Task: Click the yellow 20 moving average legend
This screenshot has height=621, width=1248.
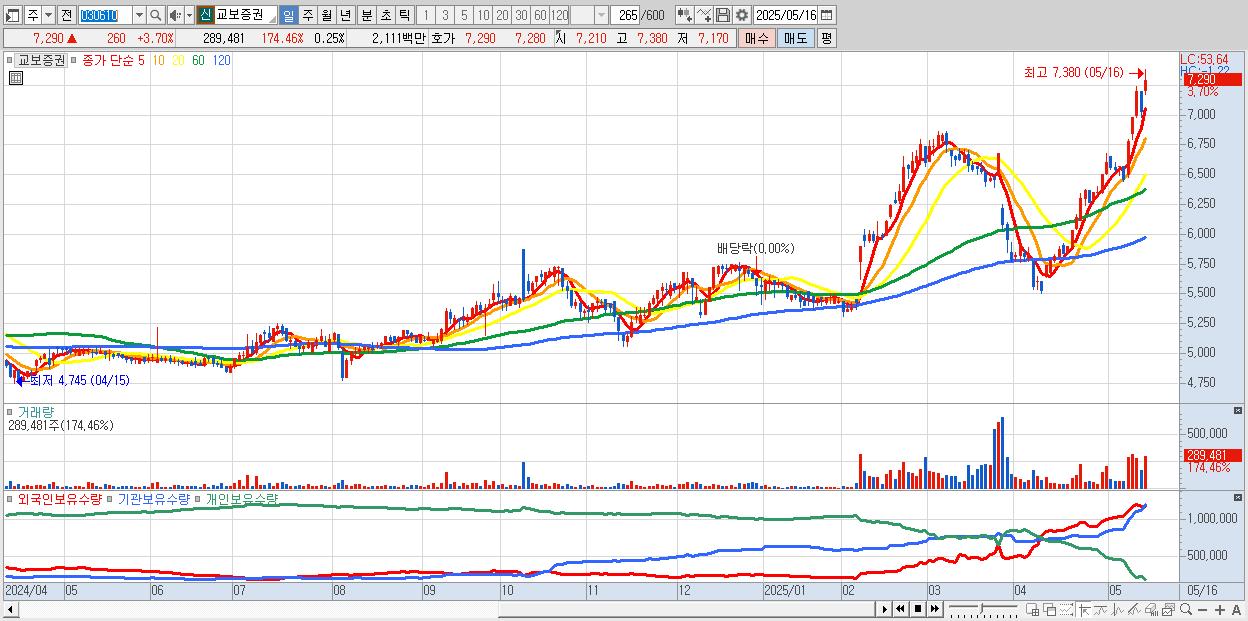Action: 178,60
